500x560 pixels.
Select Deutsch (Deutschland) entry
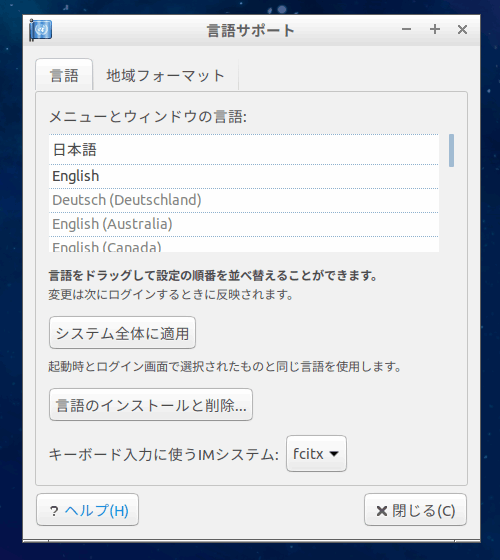(244, 200)
